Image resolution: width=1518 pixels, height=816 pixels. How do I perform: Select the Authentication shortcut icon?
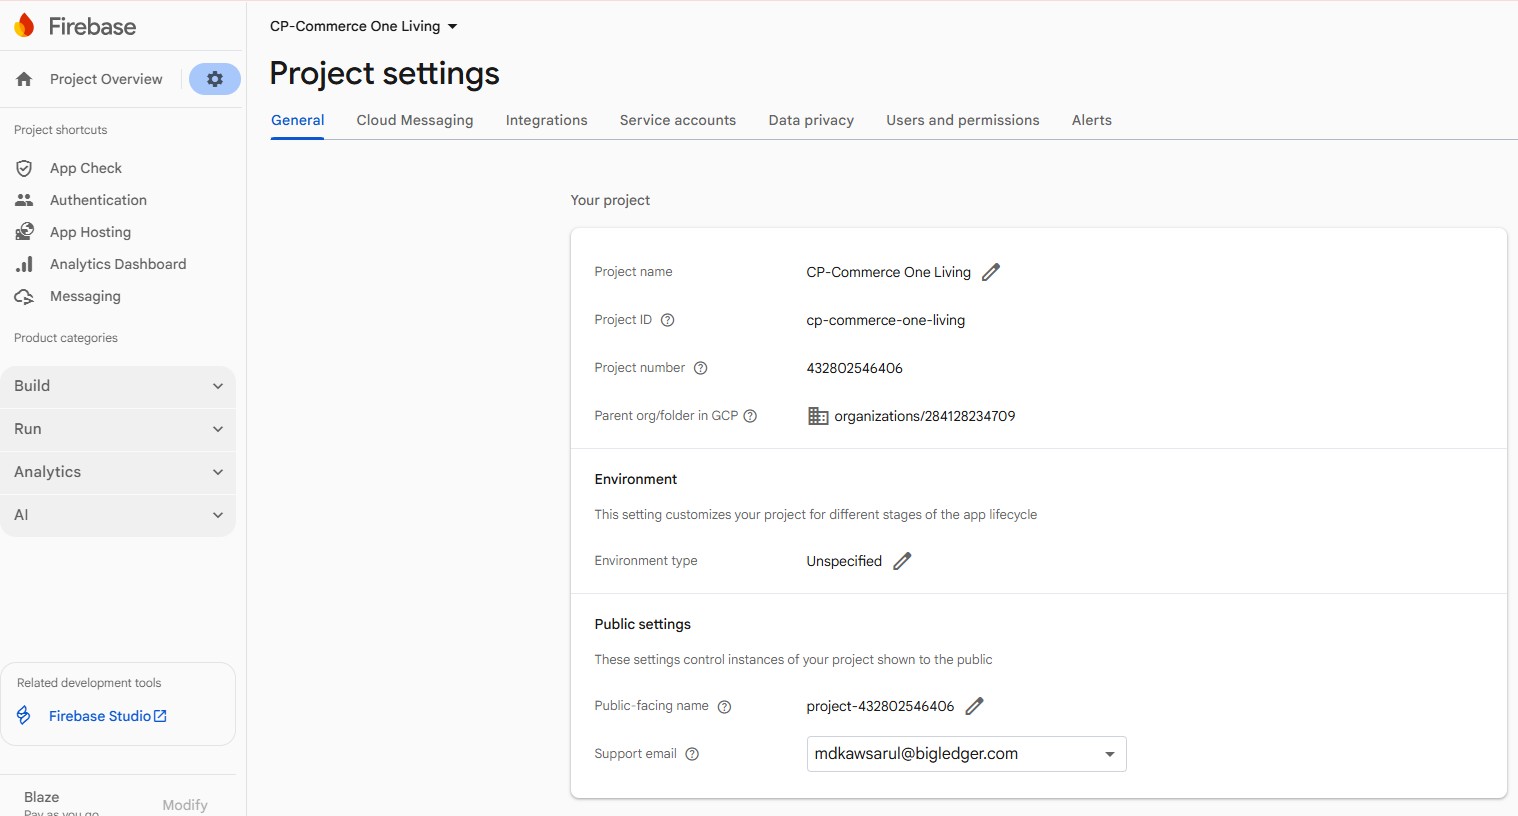coord(24,200)
